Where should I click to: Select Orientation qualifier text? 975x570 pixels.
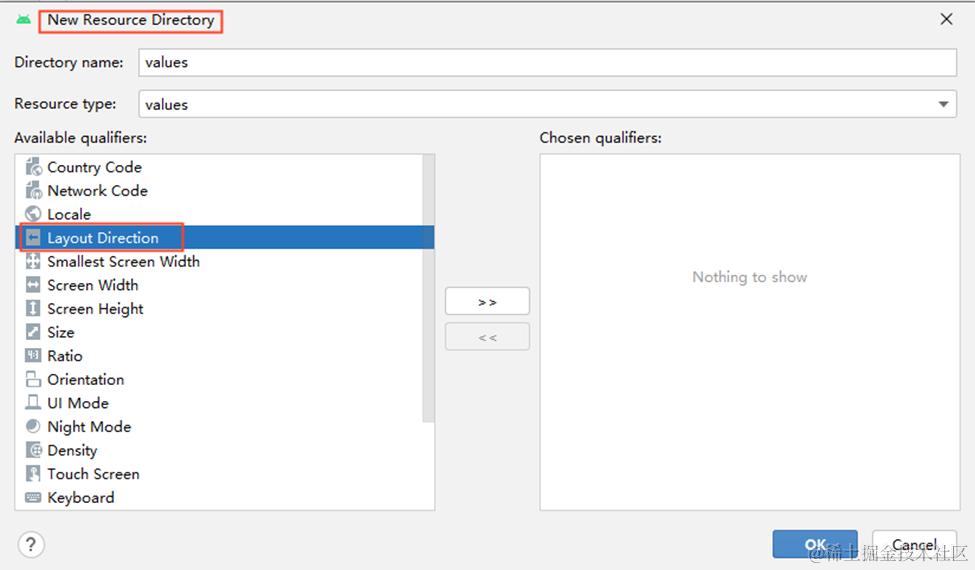pos(86,380)
